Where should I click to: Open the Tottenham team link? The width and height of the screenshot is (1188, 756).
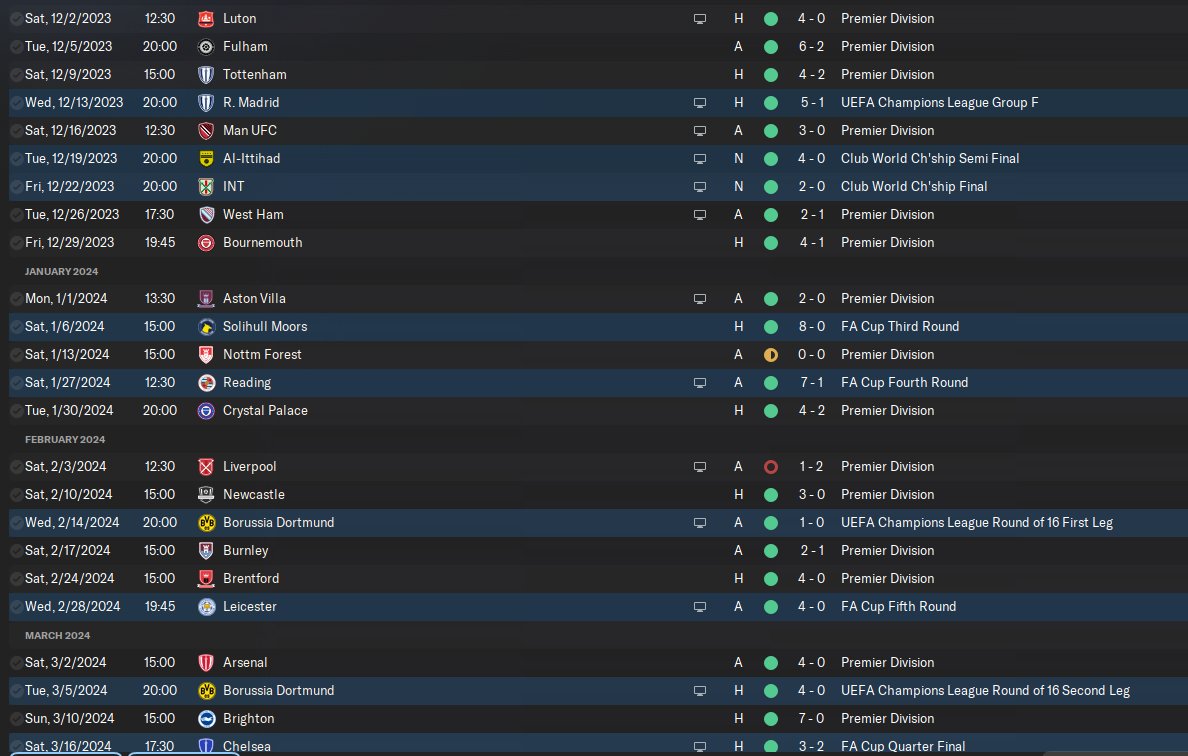click(254, 74)
